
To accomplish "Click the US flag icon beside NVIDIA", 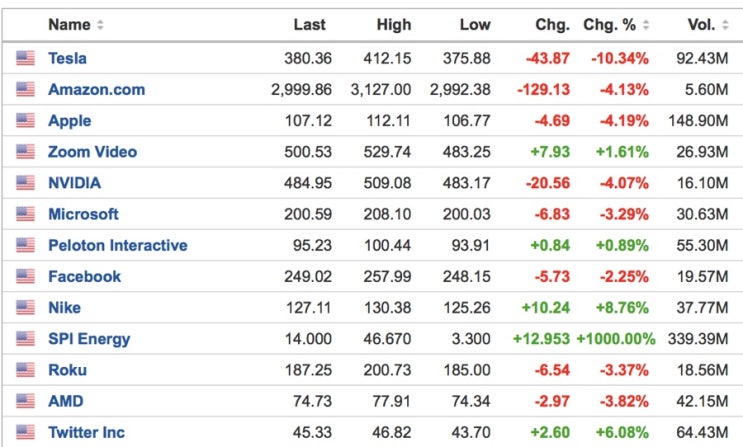I will 25,182.
